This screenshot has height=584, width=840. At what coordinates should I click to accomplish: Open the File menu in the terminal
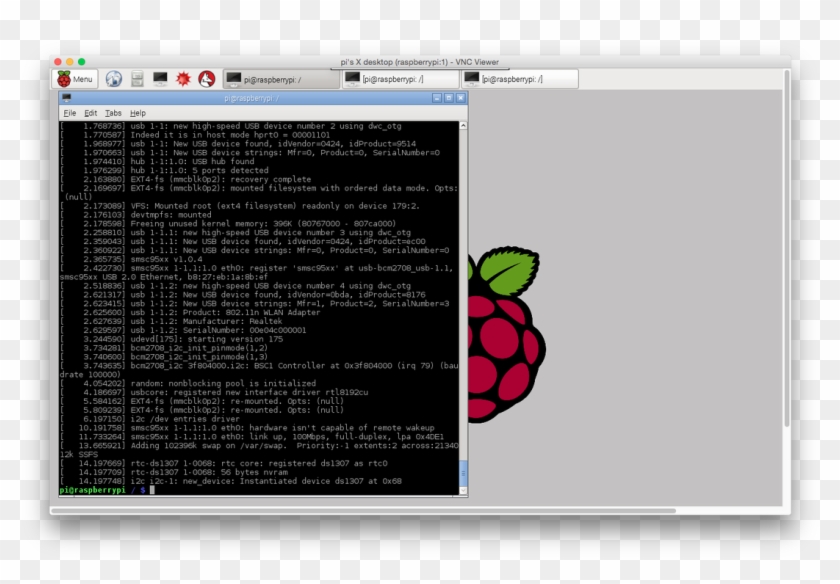[68, 112]
